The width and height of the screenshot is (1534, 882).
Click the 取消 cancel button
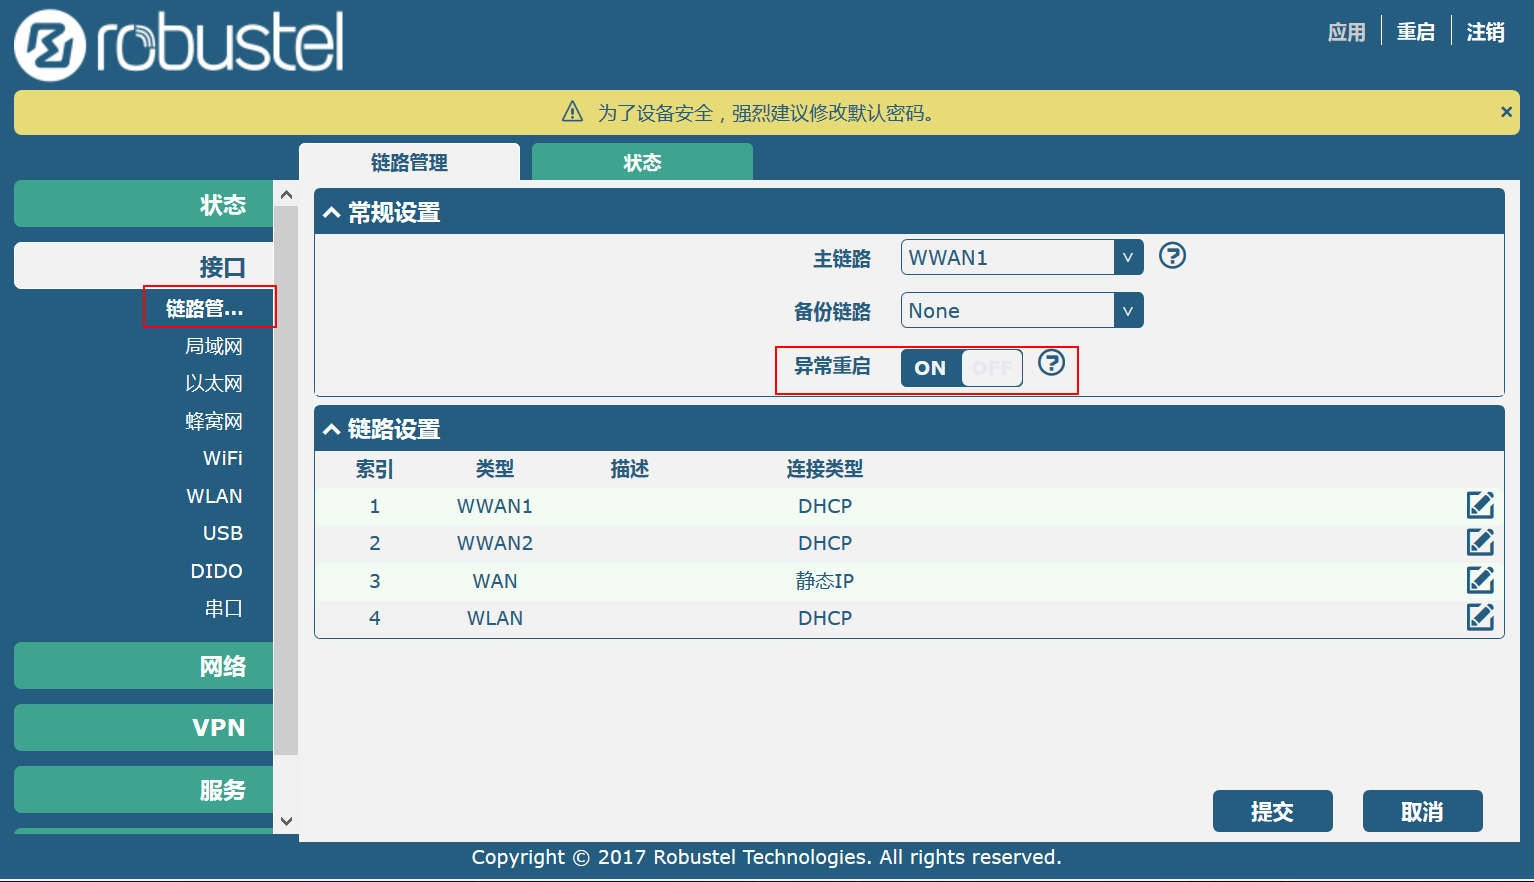(1422, 811)
